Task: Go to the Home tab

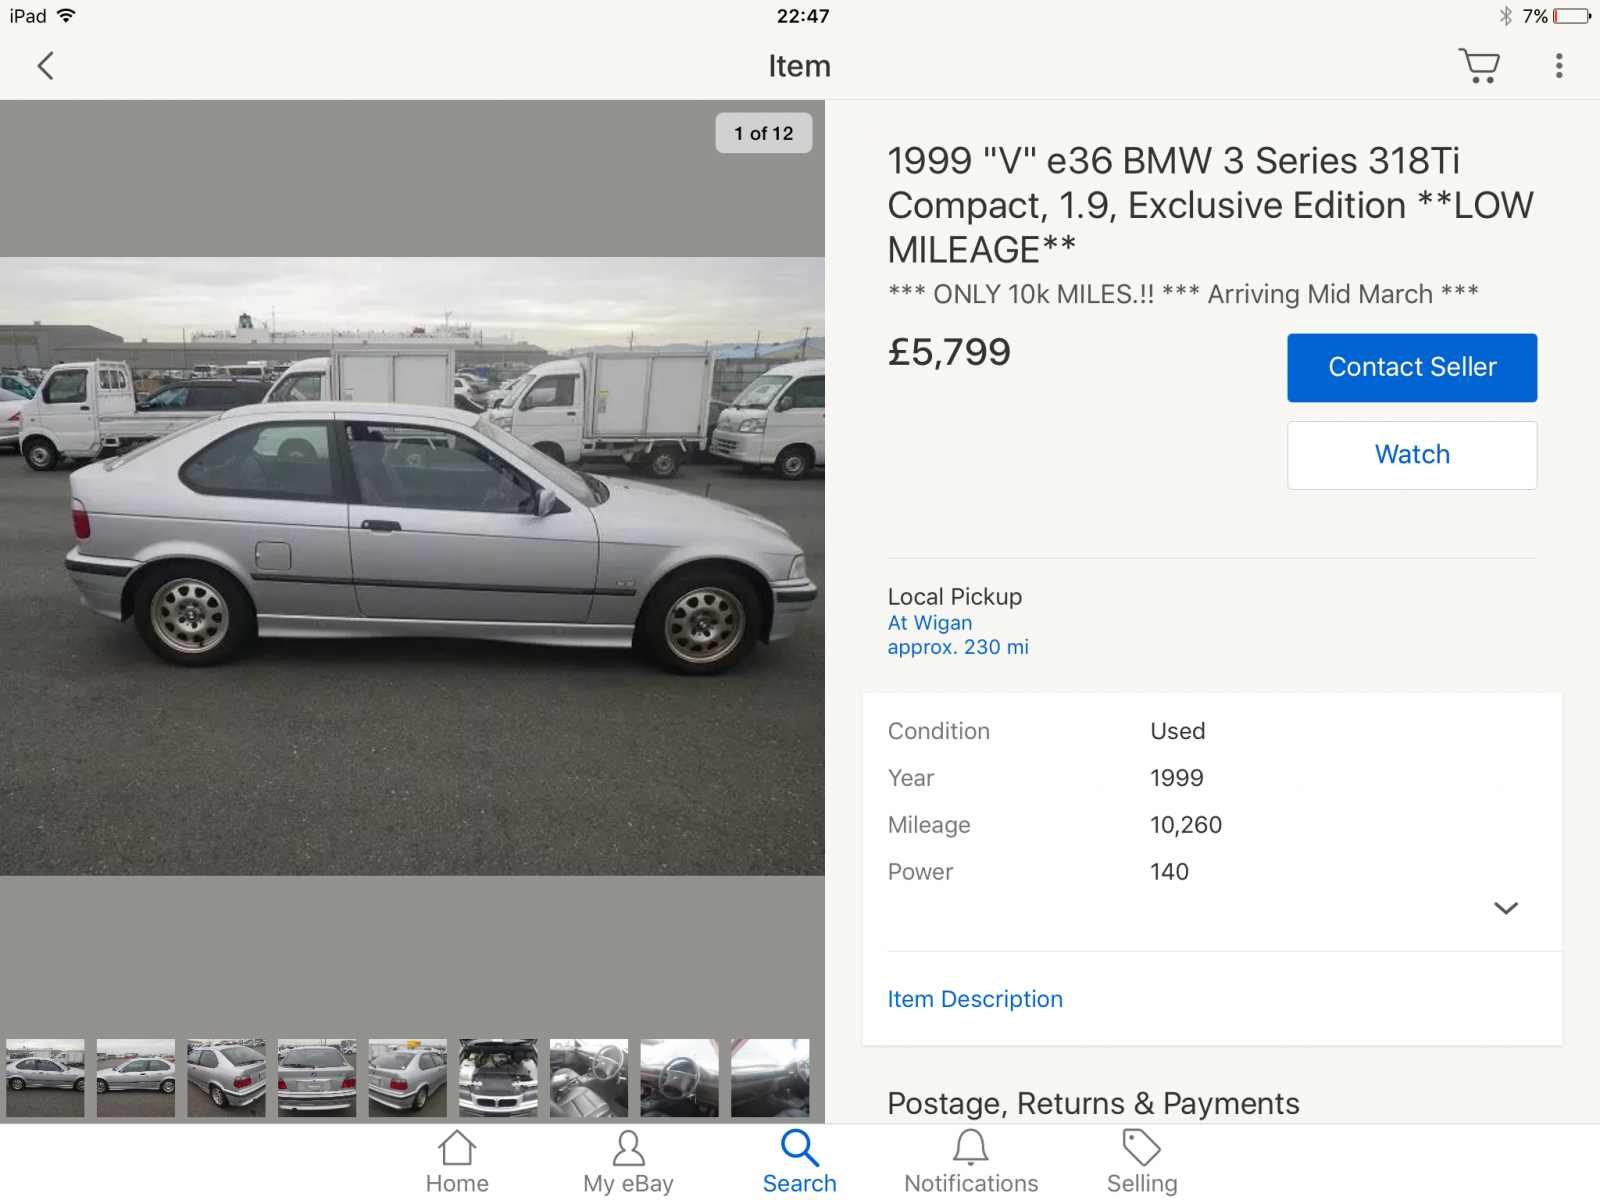Action: click(457, 1162)
